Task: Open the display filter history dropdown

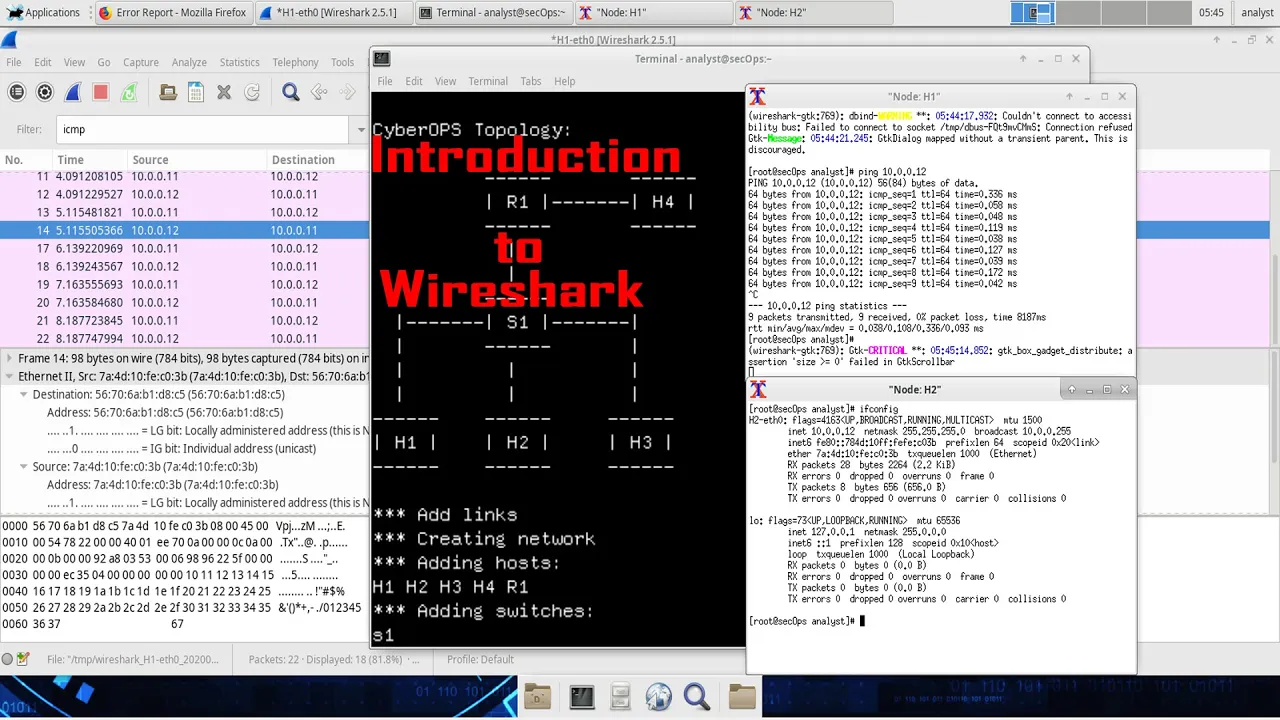Action: point(361,129)
